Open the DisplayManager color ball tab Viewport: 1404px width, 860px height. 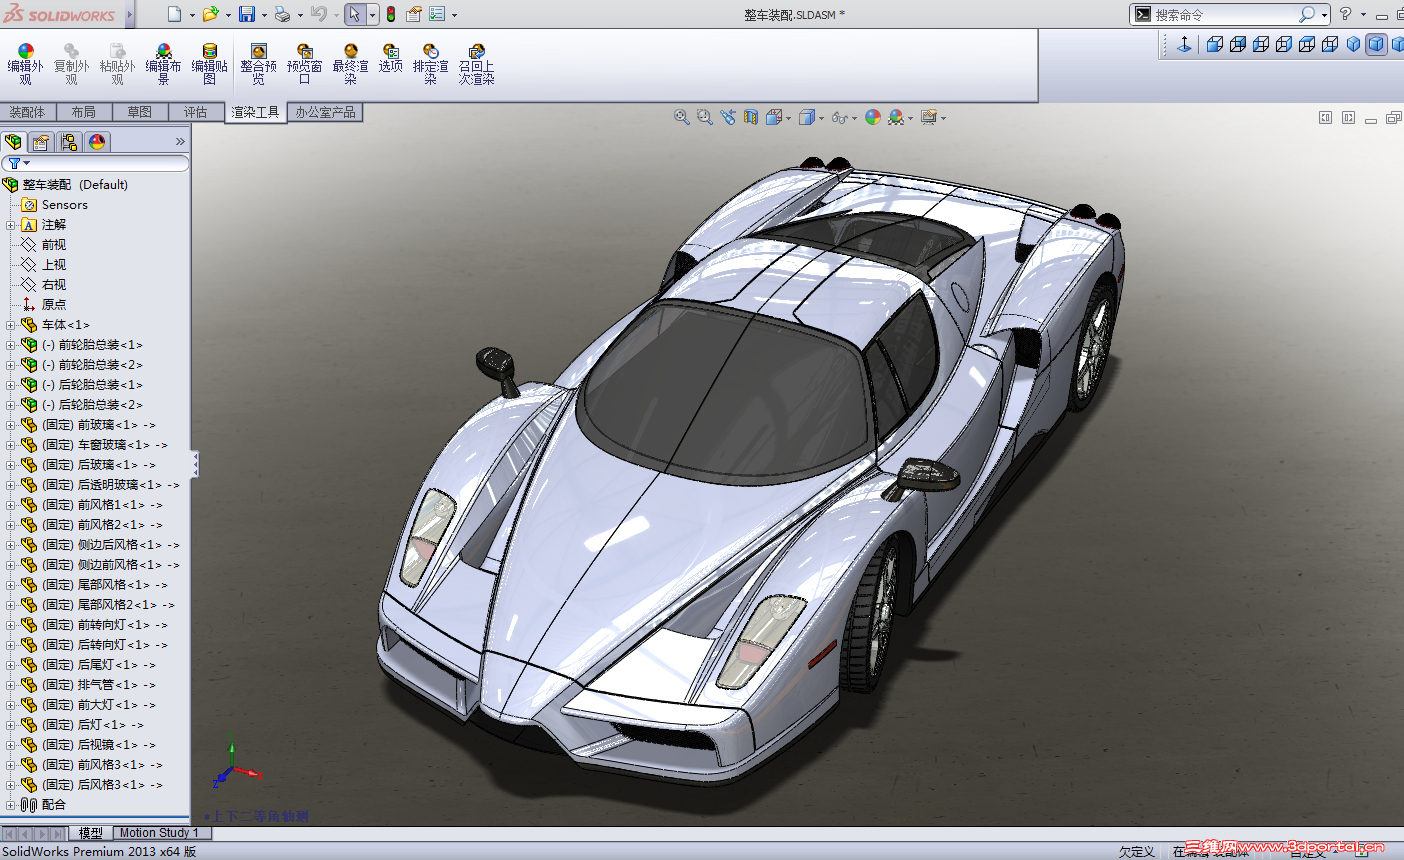[x=97, y=142]
